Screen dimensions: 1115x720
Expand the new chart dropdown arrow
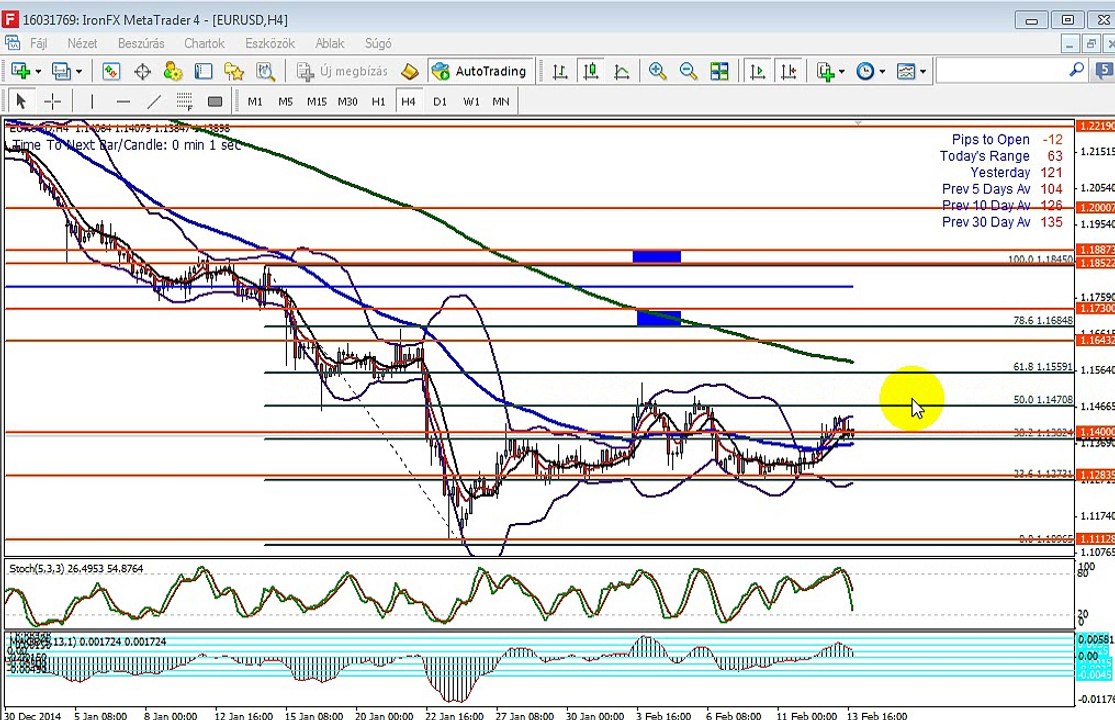click(38, 71)
